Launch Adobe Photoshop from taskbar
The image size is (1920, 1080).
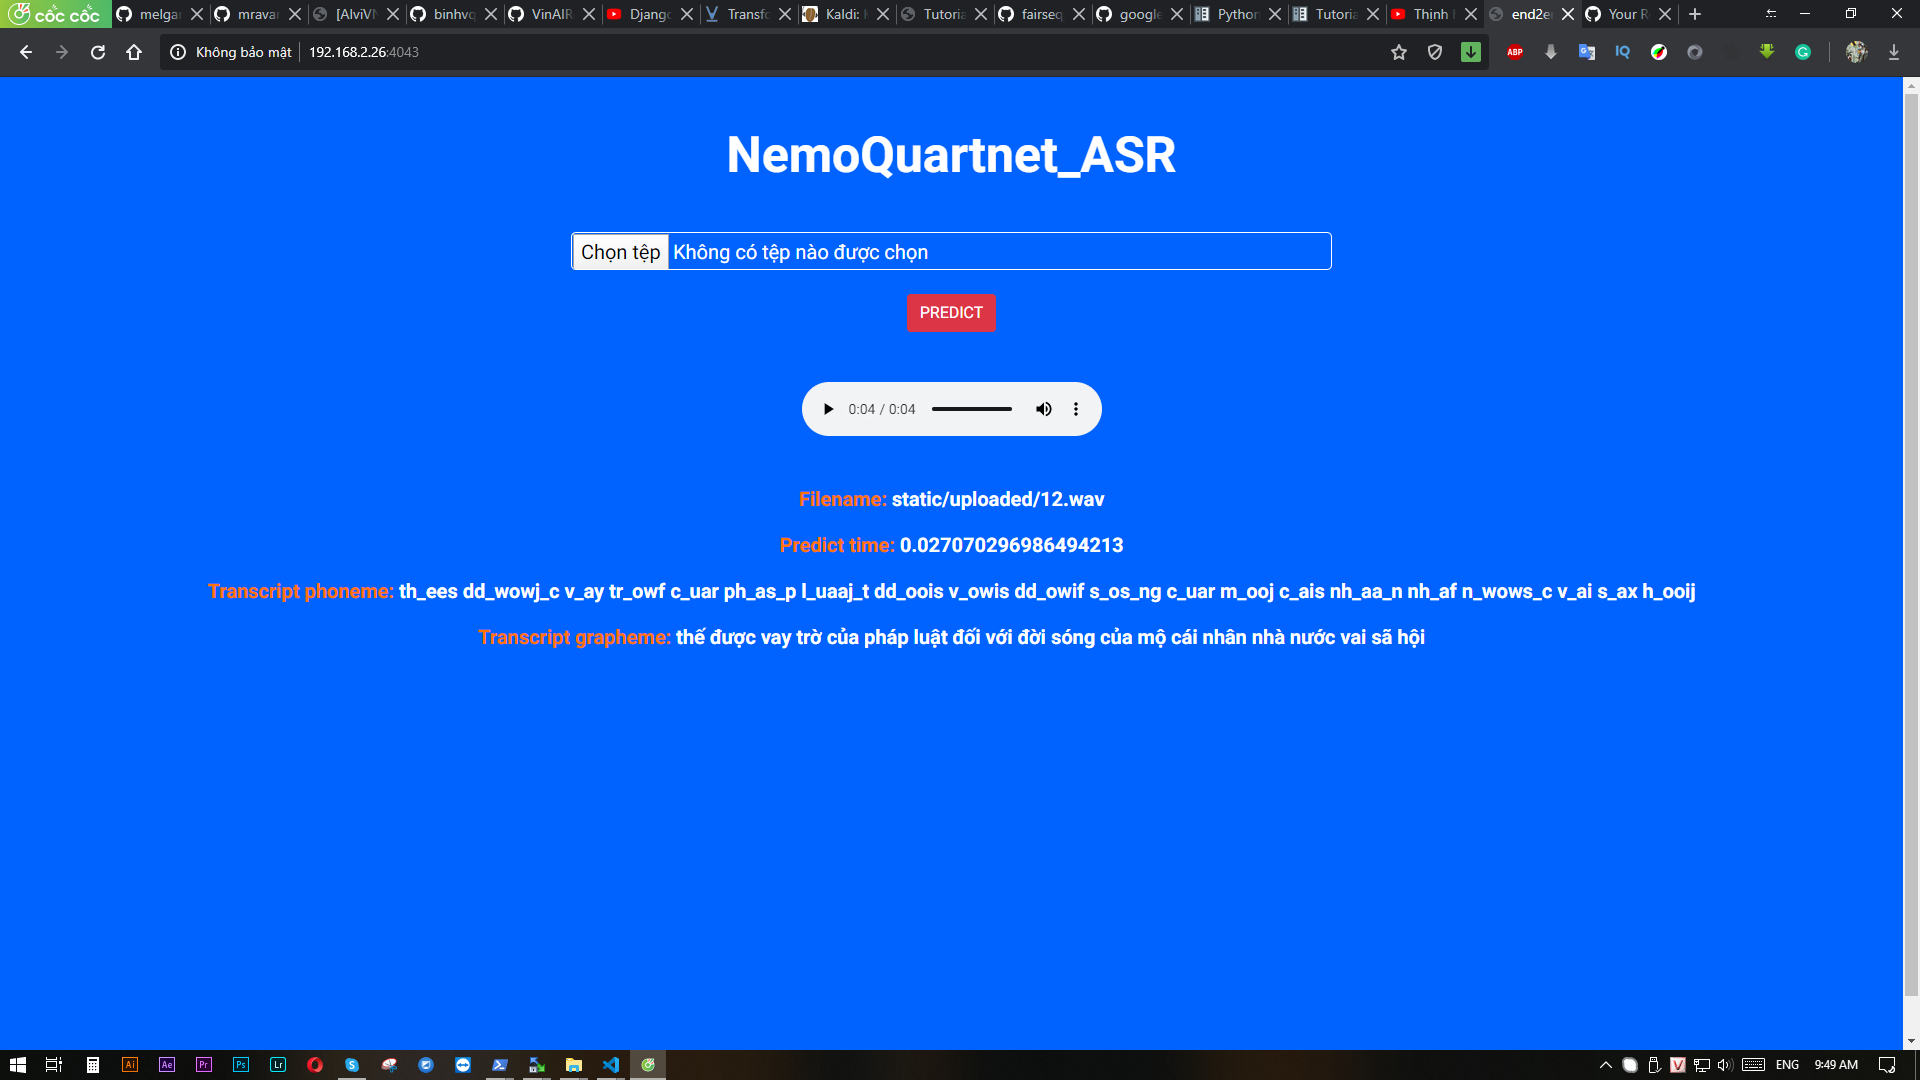click(x=241, y=1065)
